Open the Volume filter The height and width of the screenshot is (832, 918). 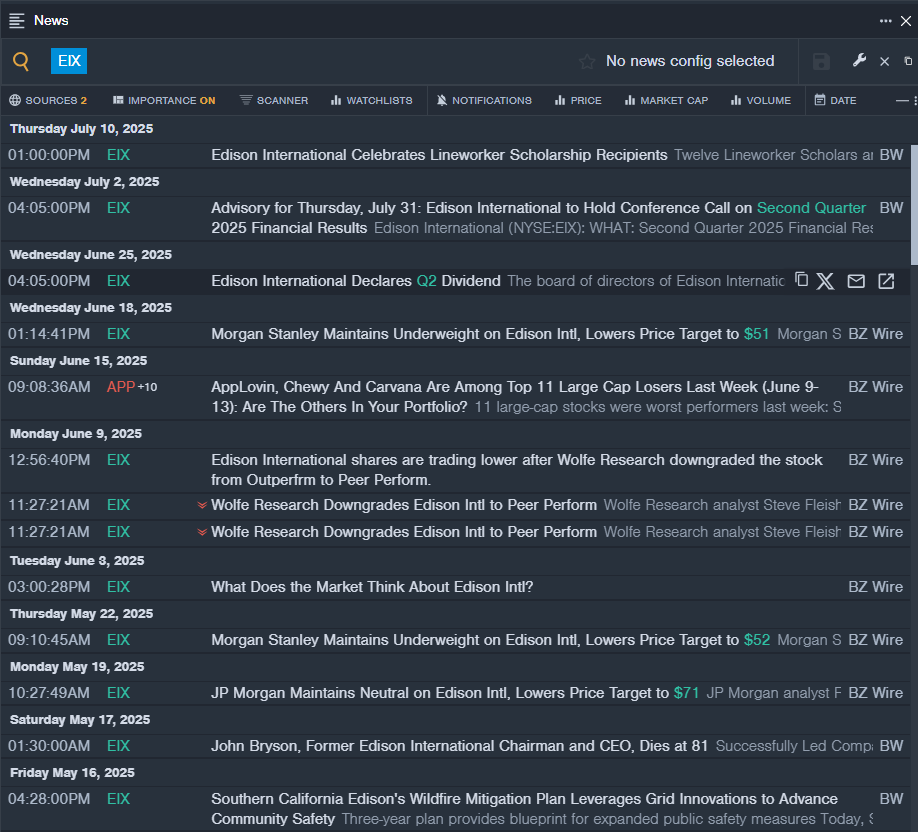coord(761,100)
